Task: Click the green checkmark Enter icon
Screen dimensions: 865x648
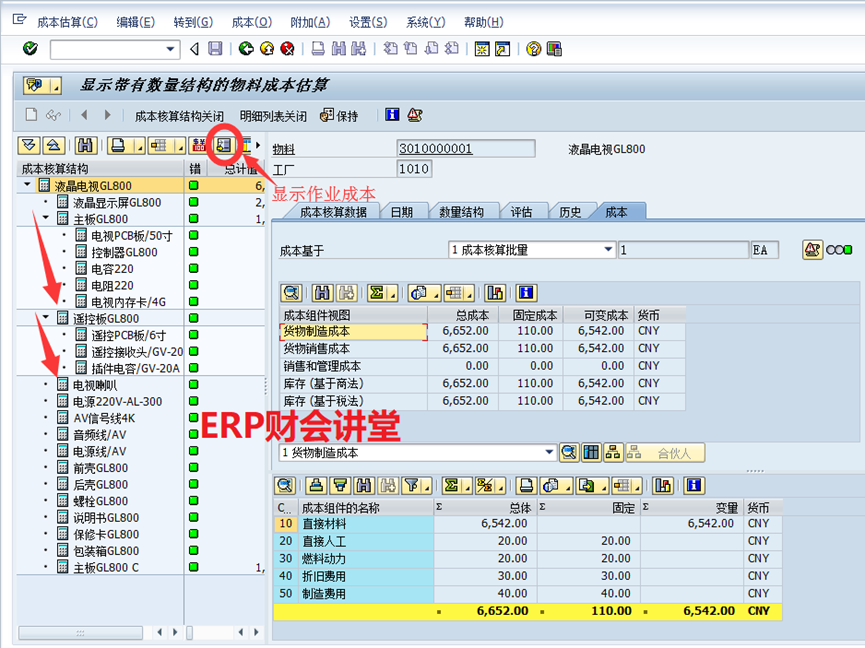Action: tap(30, 49)
